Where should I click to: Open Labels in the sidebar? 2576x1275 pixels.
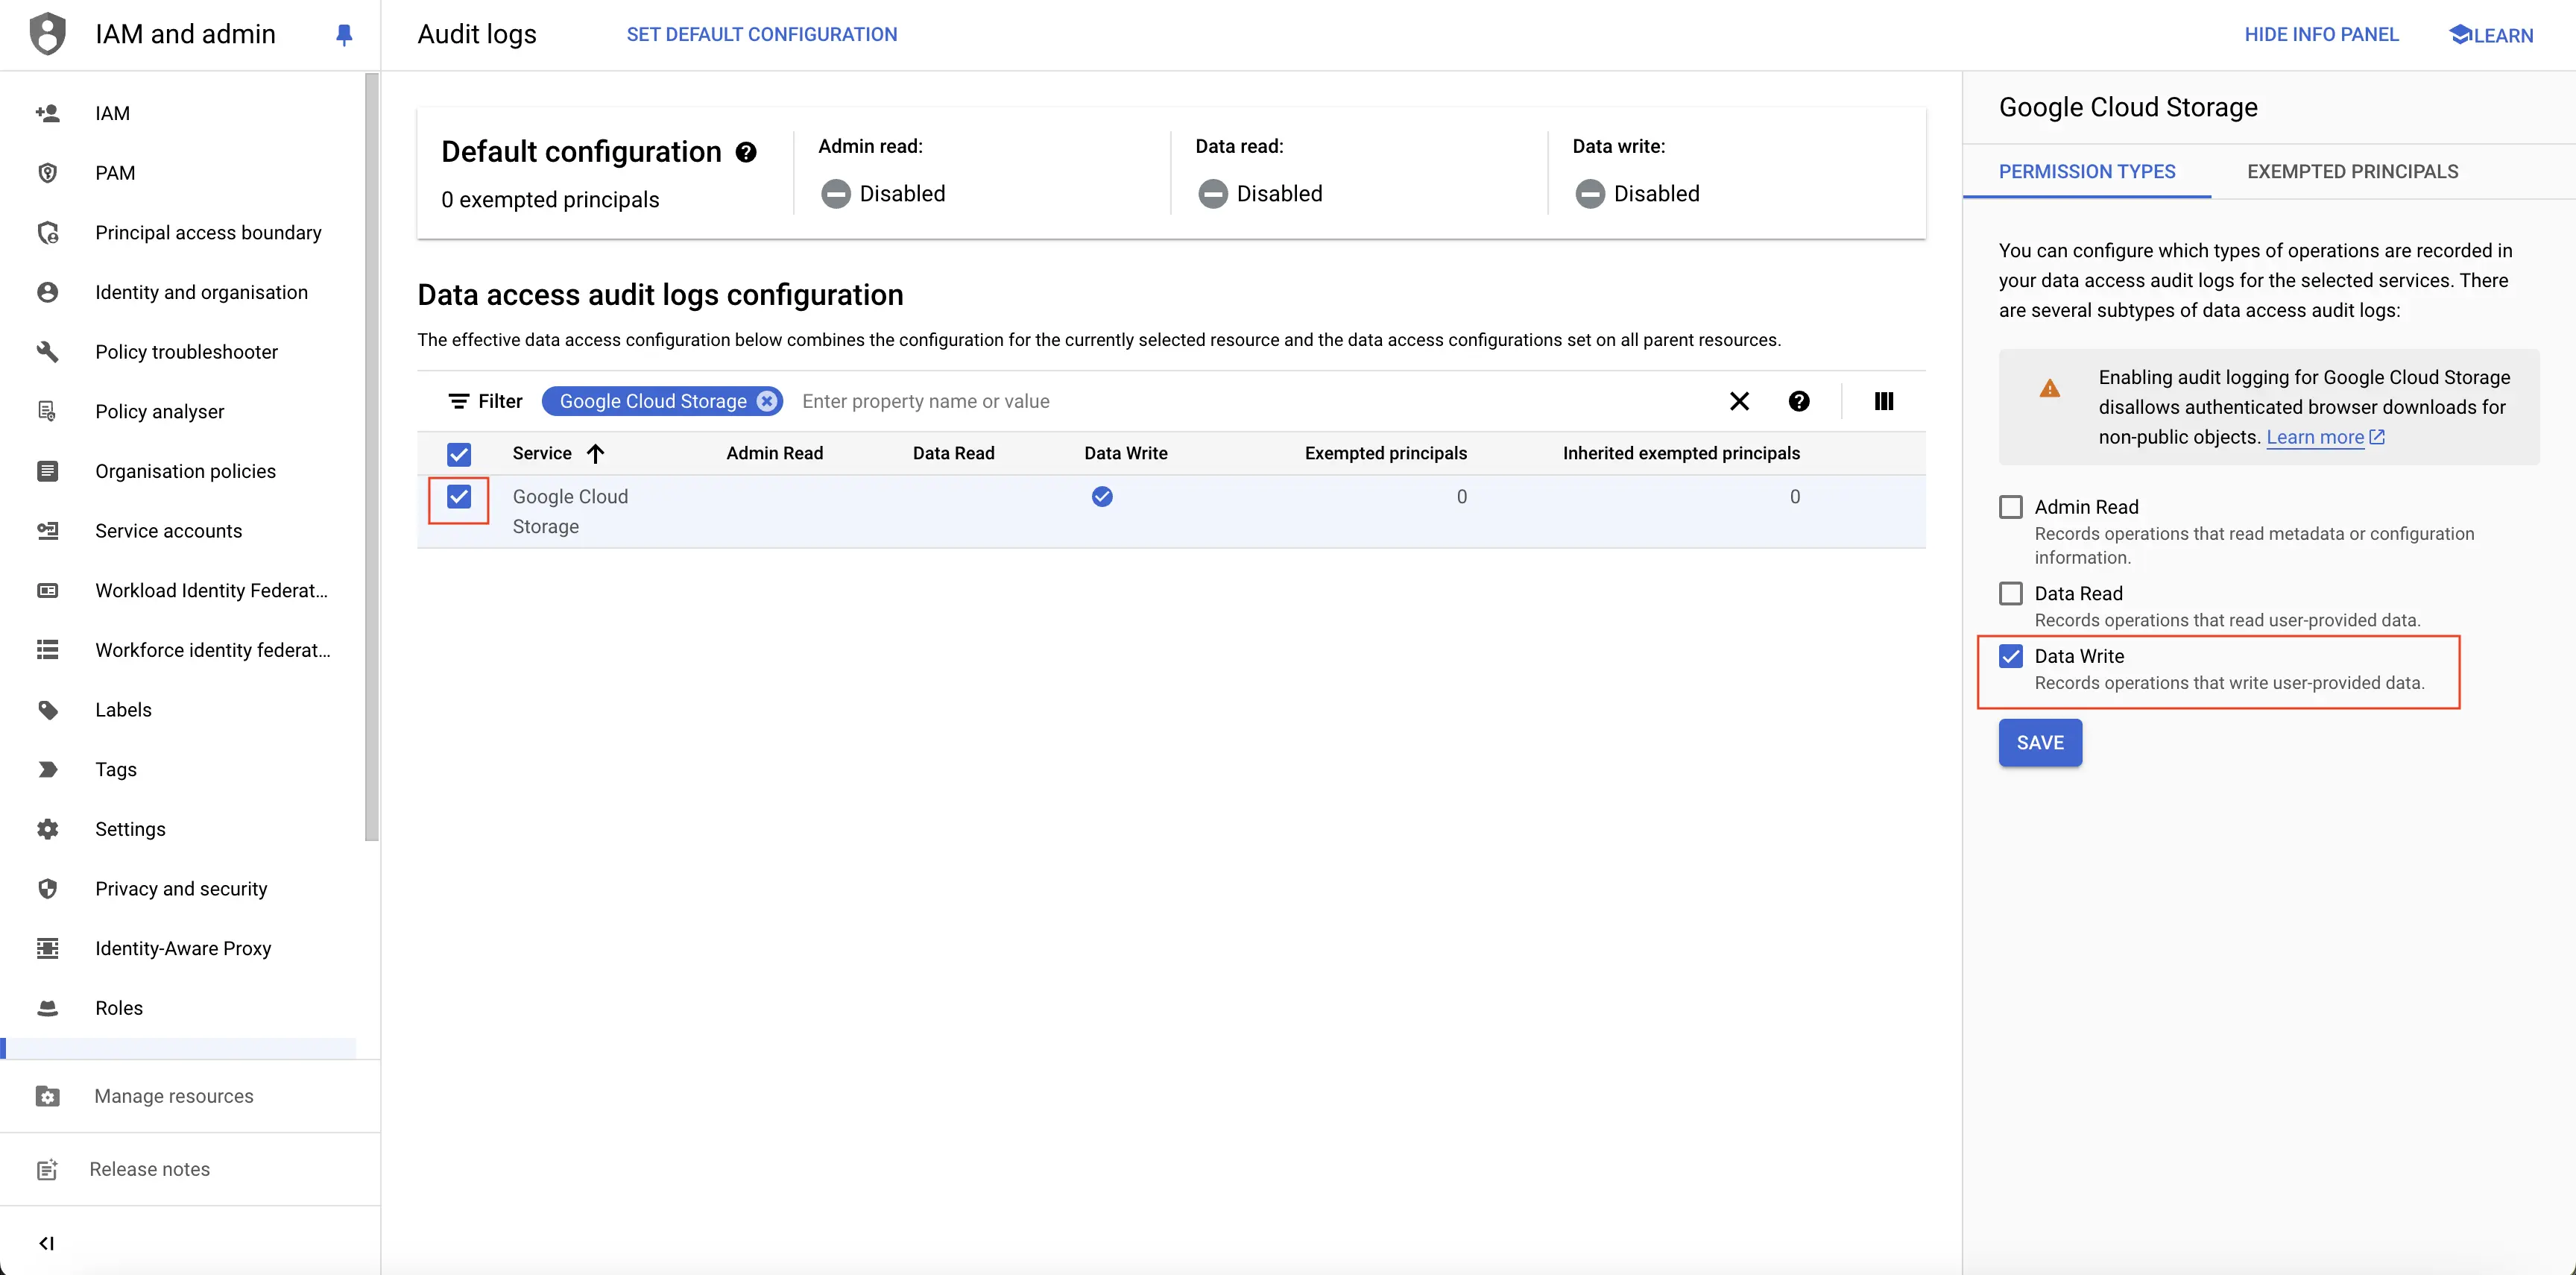[x=123, y=710]
